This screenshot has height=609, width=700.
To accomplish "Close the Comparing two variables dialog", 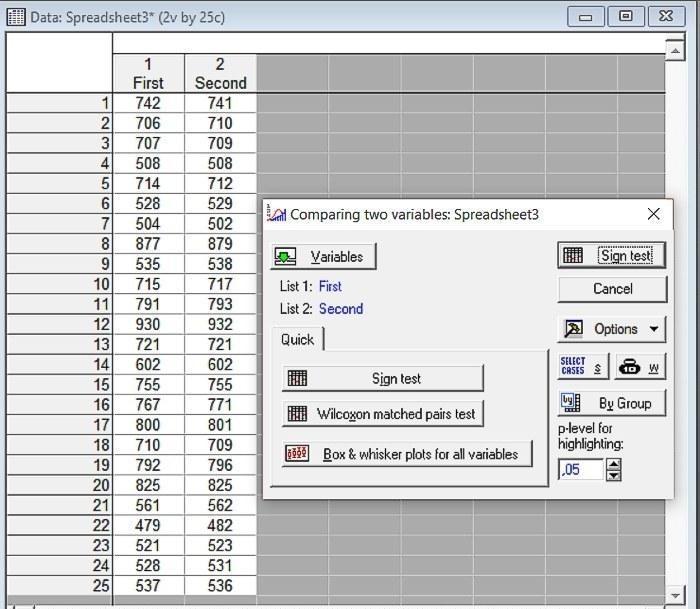I will [x=653, y=214].
